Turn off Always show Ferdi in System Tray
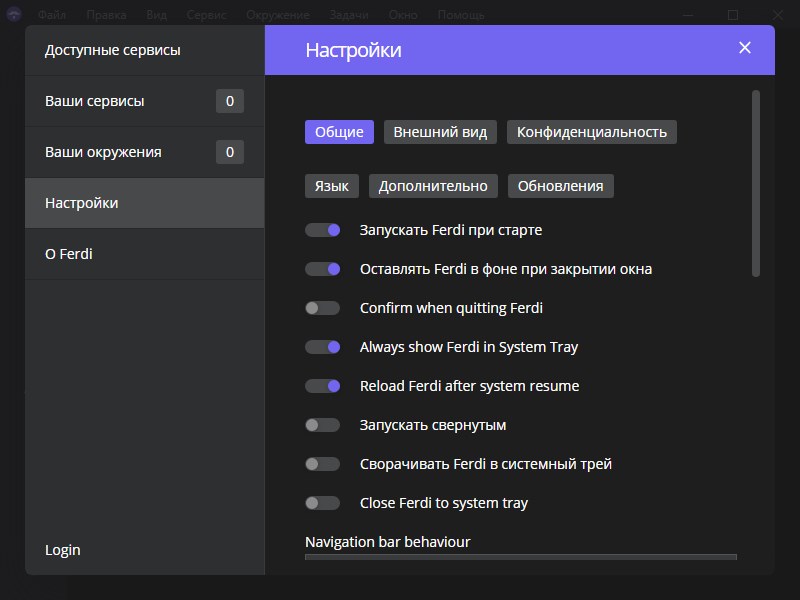Image resolution: width=800 pixels, height=600 pixels. 323,347
